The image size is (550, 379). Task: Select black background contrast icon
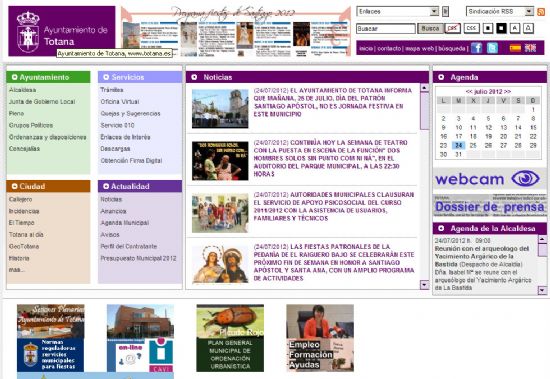point(501,28)
